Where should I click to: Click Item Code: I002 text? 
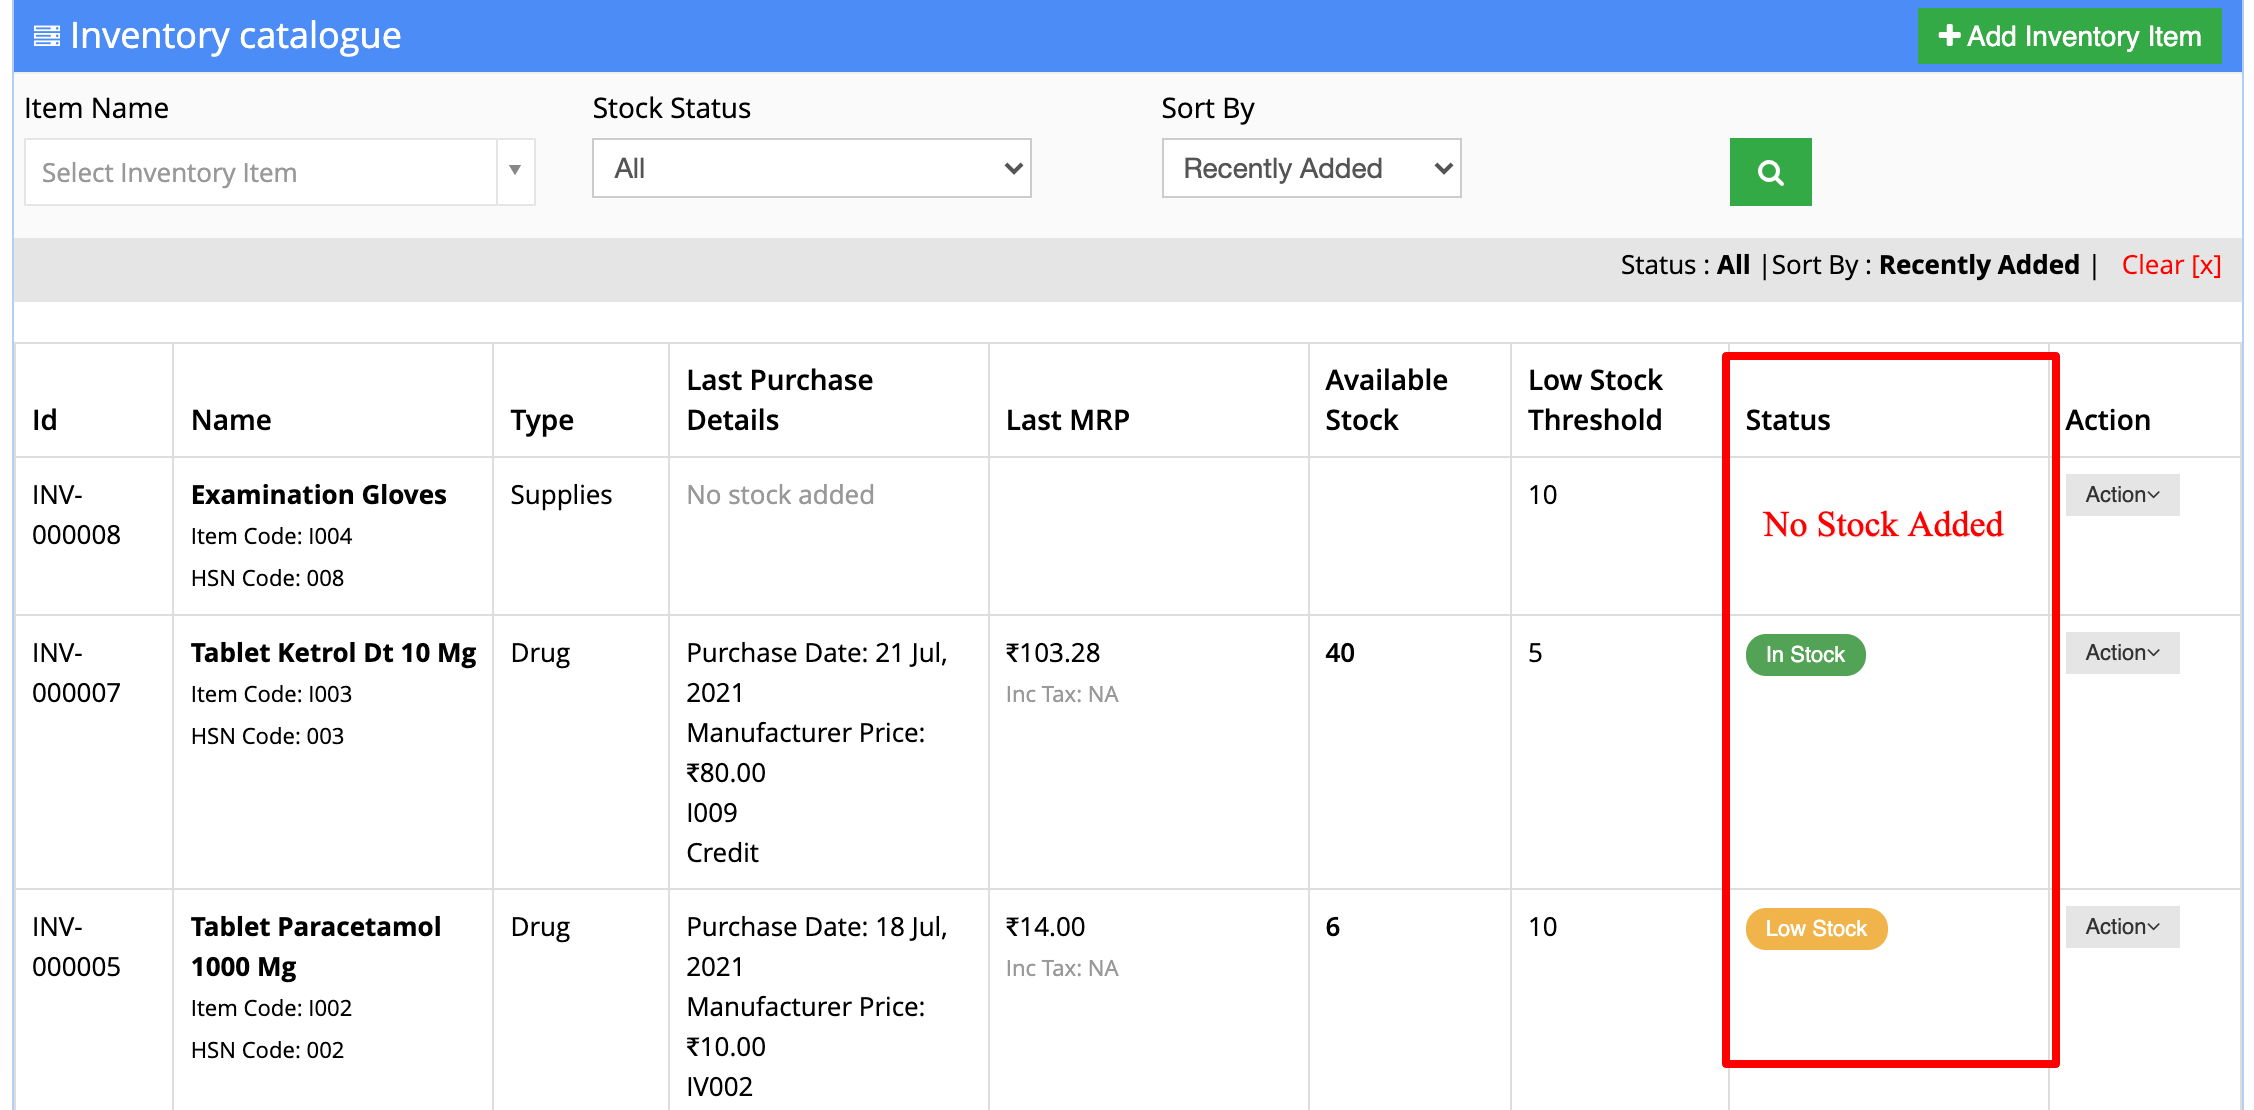[x=271, y=1009]
